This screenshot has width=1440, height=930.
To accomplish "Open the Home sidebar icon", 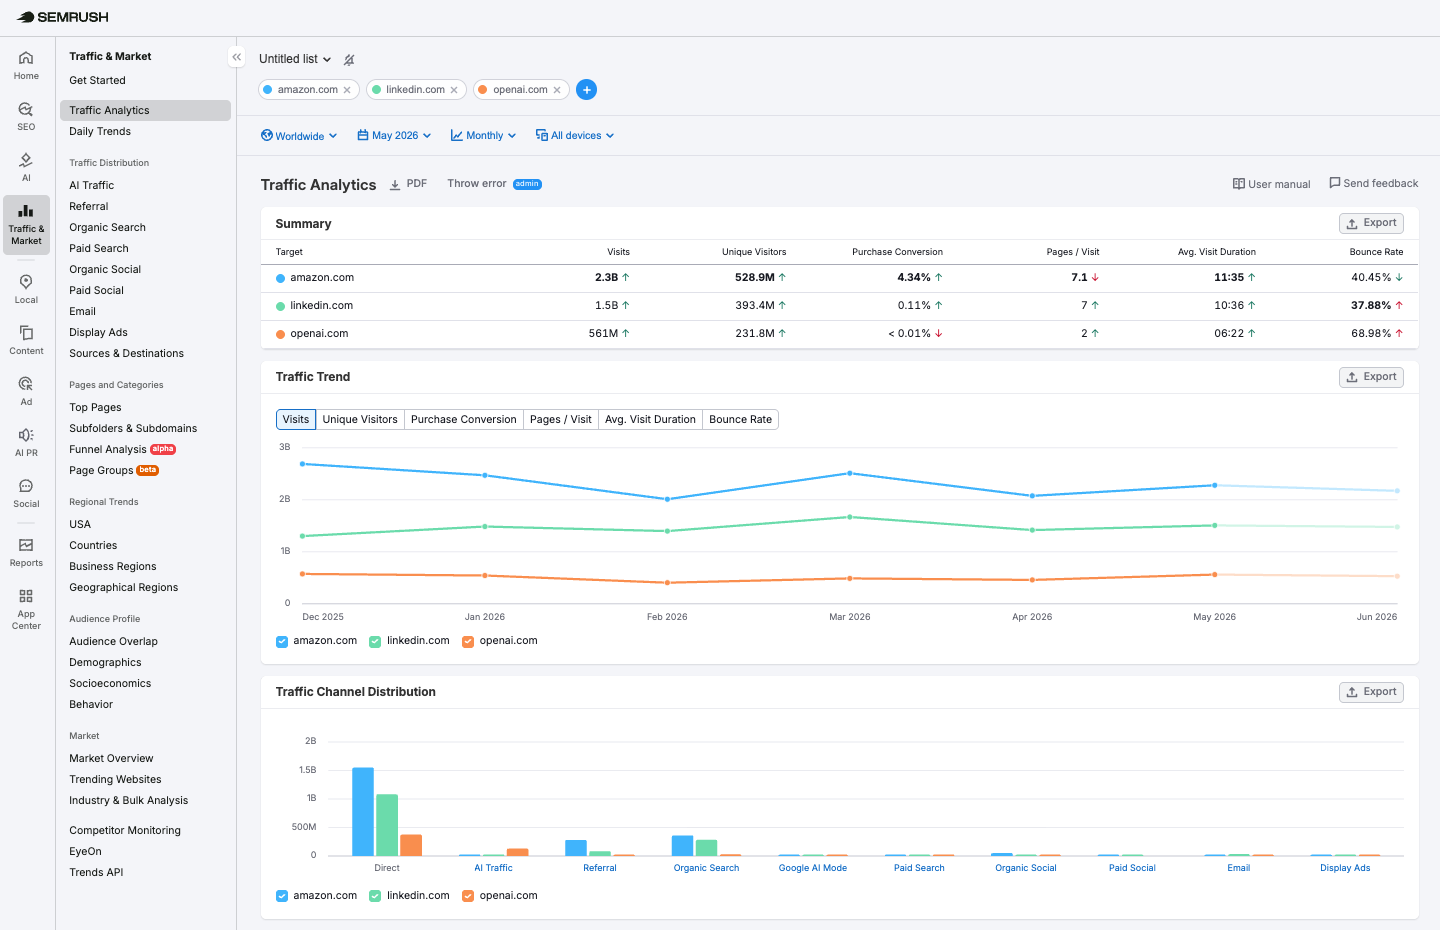I will click(26, 65).
